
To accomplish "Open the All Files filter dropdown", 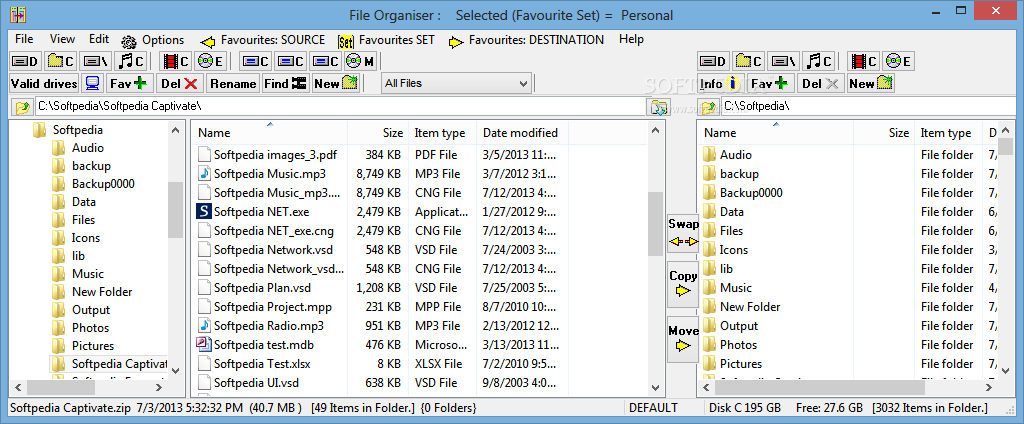I will 456,83.
